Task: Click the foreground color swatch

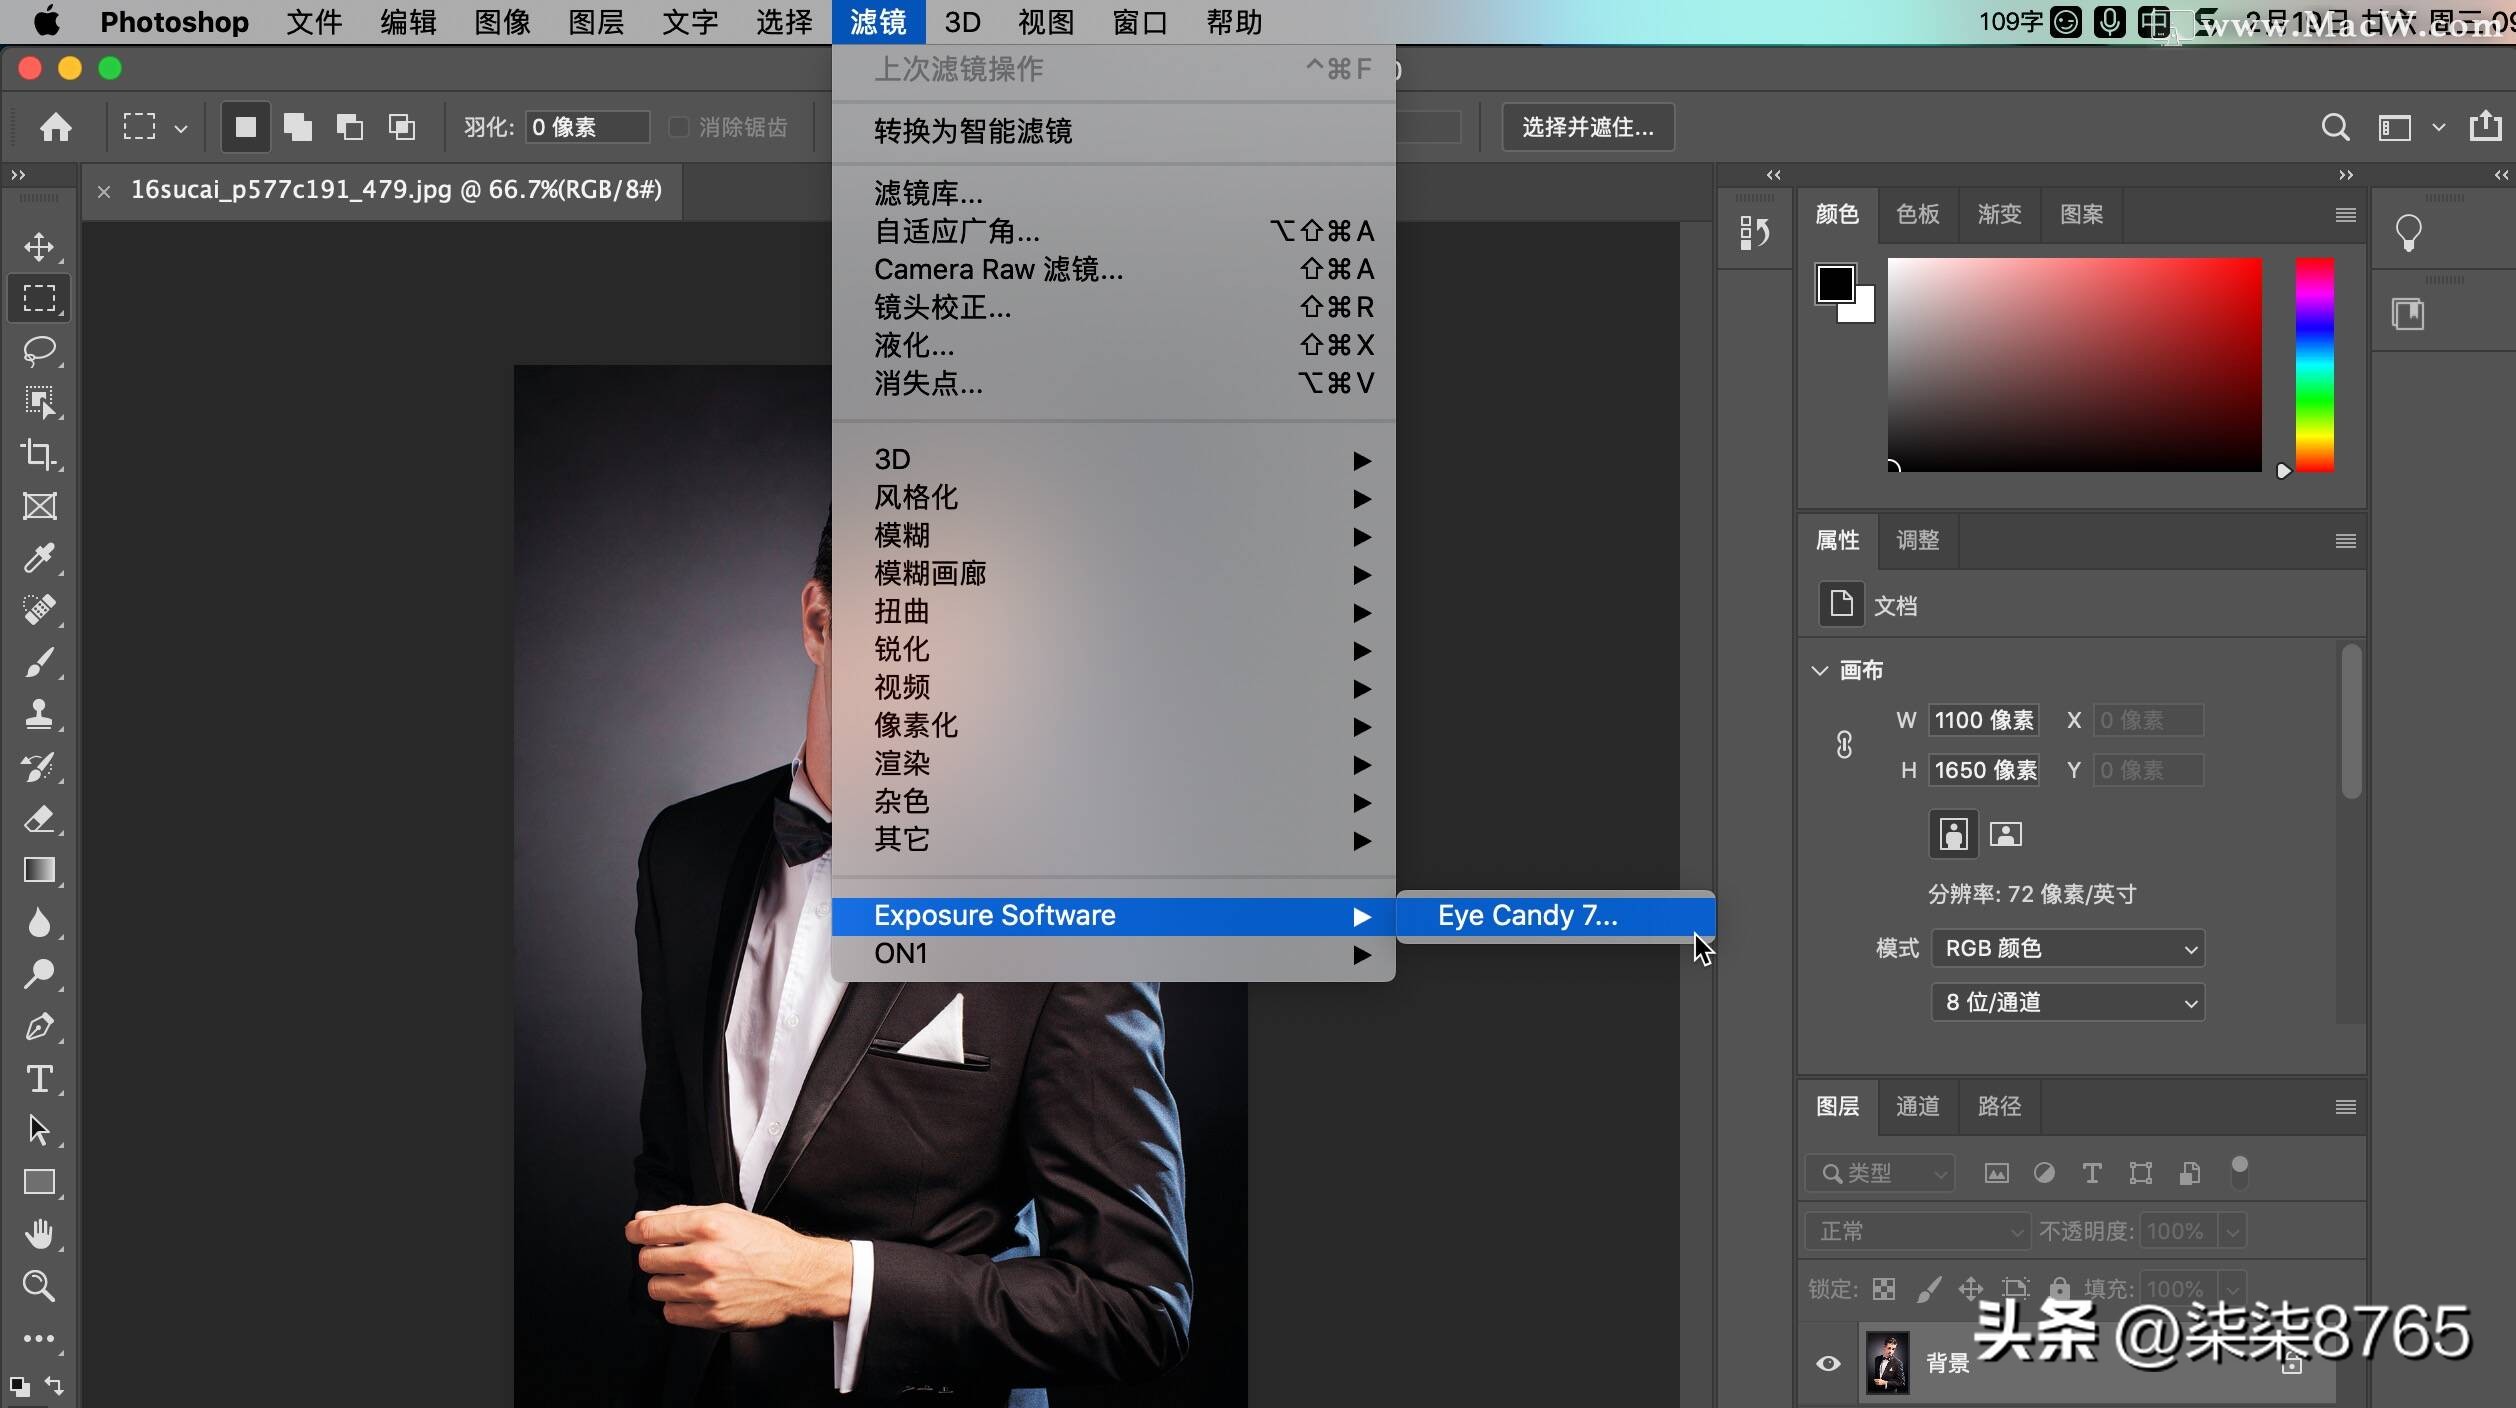Action: point(1835,284)
